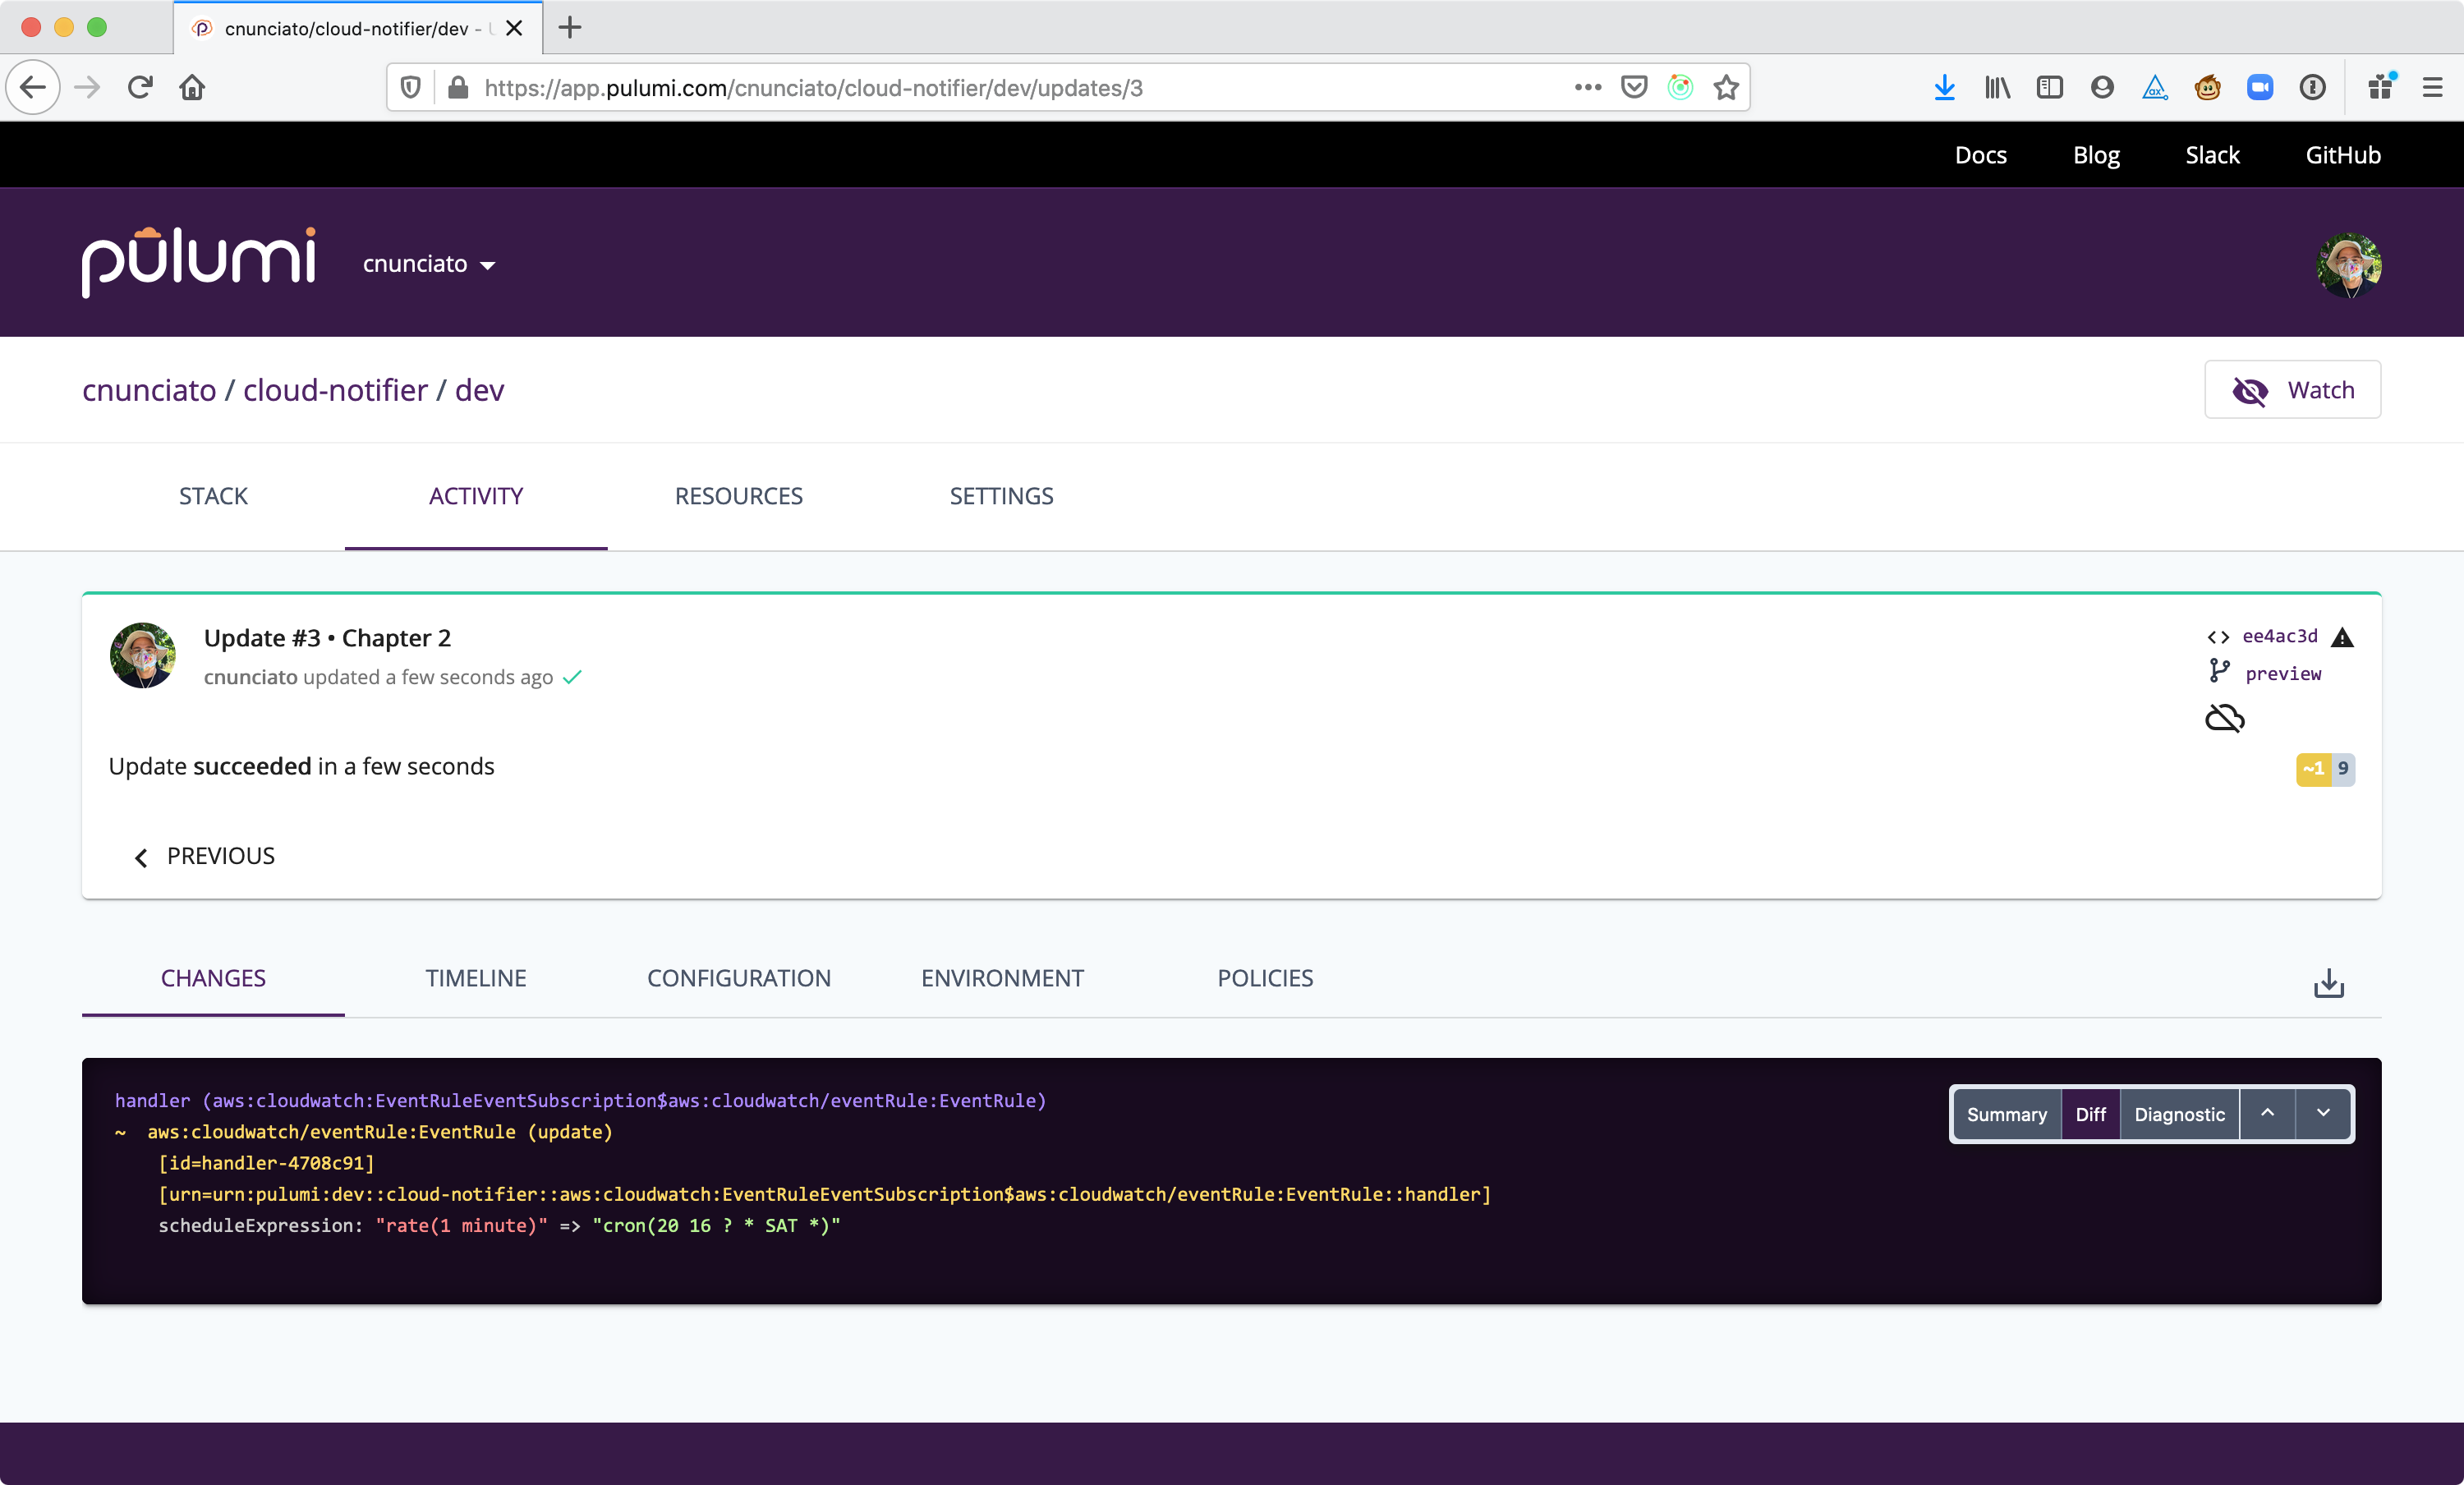Click the gray 9 unchanged count badge

tap(2343, 769)
